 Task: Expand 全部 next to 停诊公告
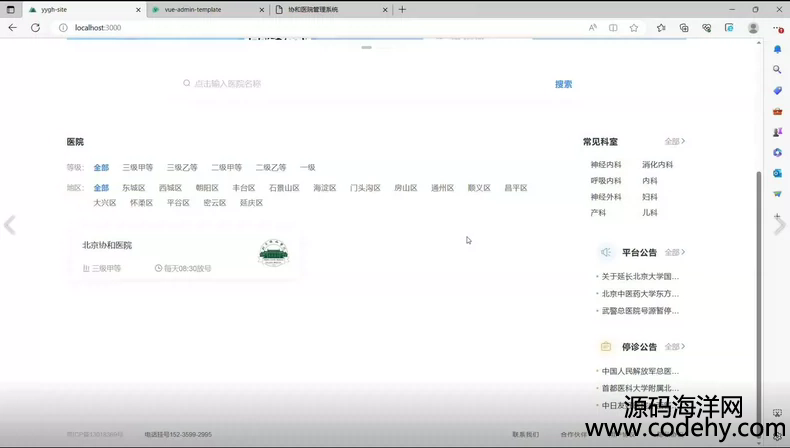(675, 347)
